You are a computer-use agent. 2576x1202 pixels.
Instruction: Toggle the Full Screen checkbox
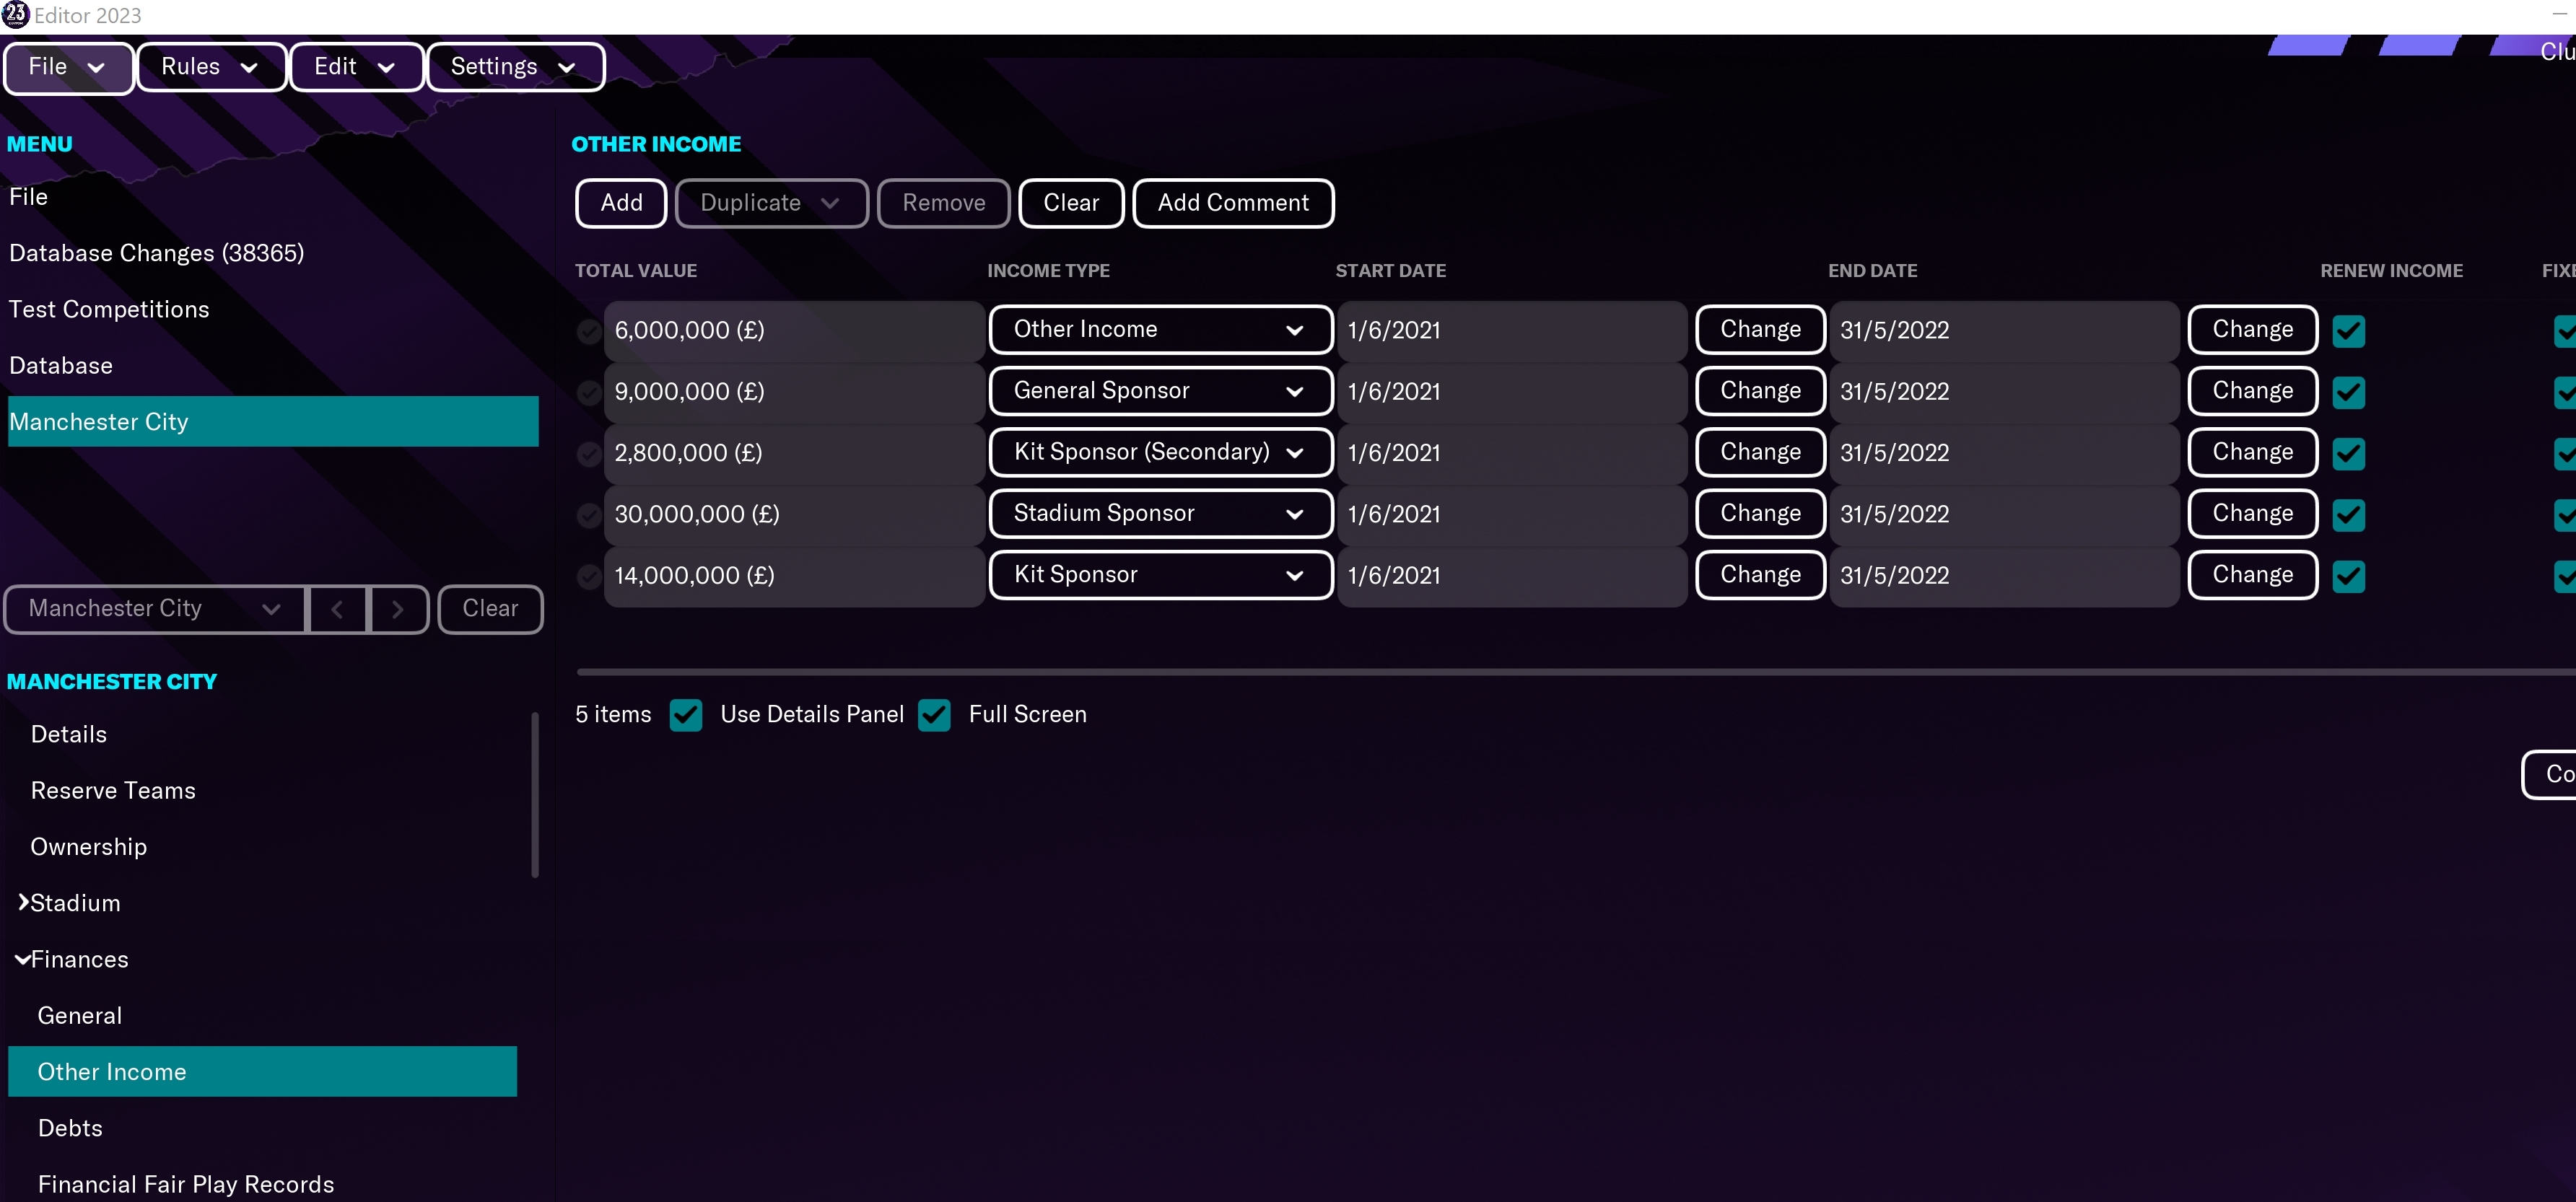click(936, 714)
